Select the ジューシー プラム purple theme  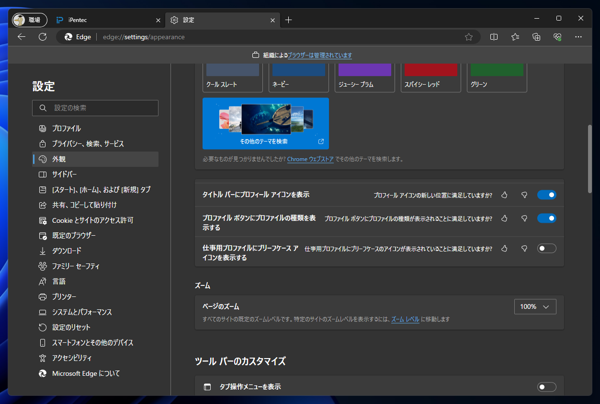point(365,77)
